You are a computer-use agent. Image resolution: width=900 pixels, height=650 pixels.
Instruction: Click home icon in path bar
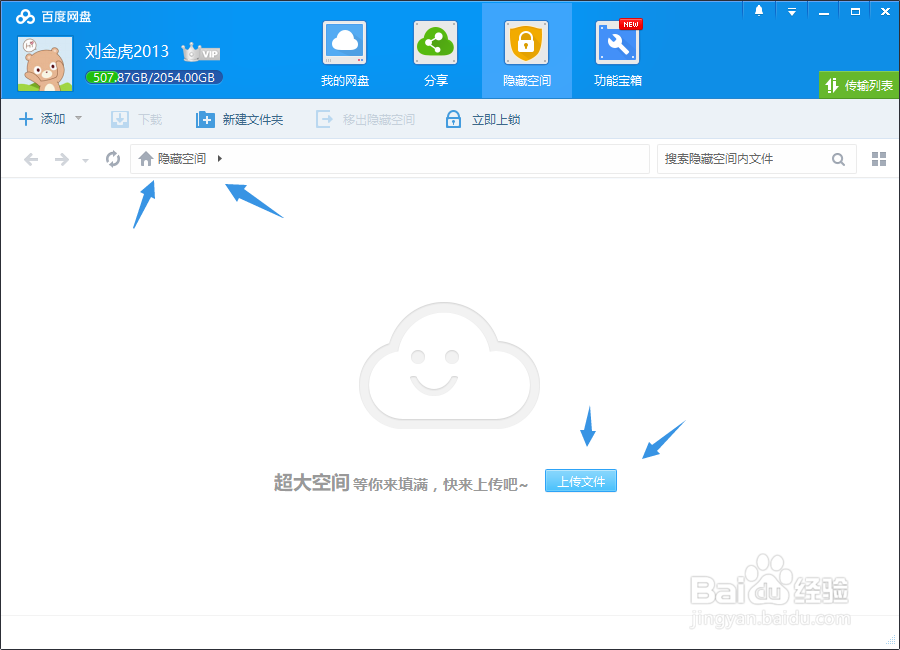[x=146, y=158]
